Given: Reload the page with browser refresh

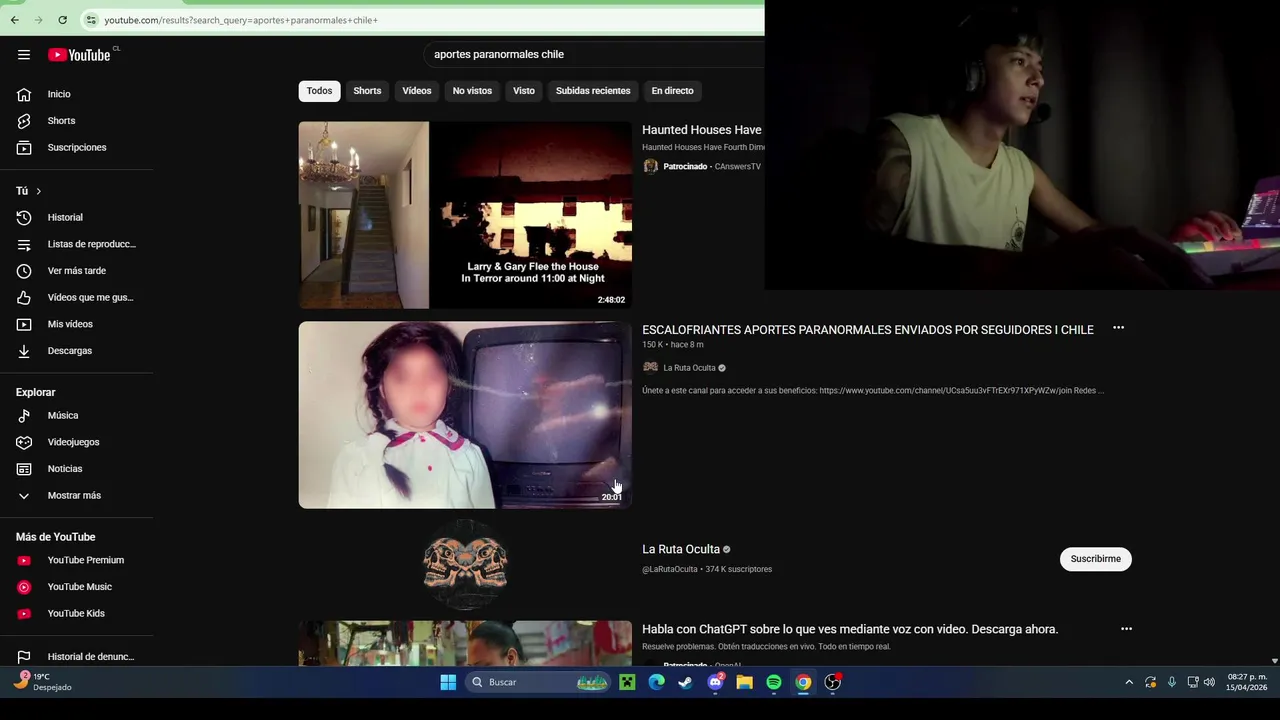Looking at the screenshot, I should click(x=62, y=20).
